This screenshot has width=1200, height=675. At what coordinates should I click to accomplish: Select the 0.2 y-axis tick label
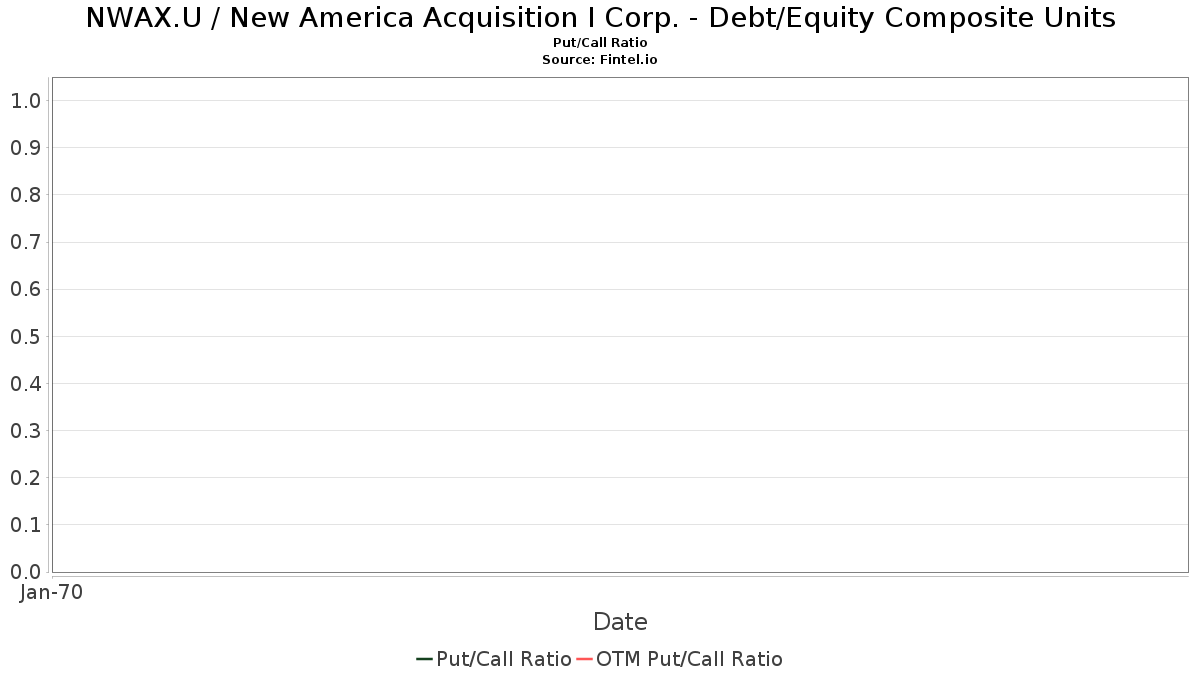25,478
